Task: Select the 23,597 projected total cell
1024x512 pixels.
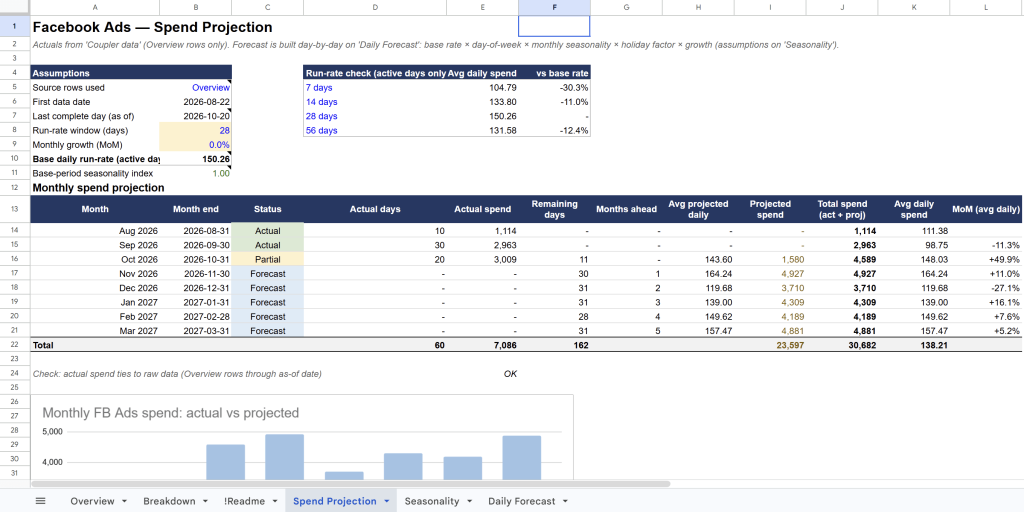Action: [770, 345]
